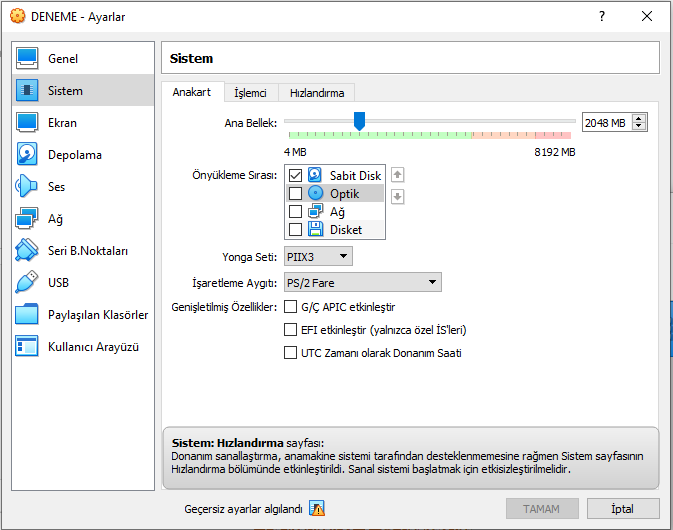Select the Optik row label

pyautogui.click(x=344, y=194)
